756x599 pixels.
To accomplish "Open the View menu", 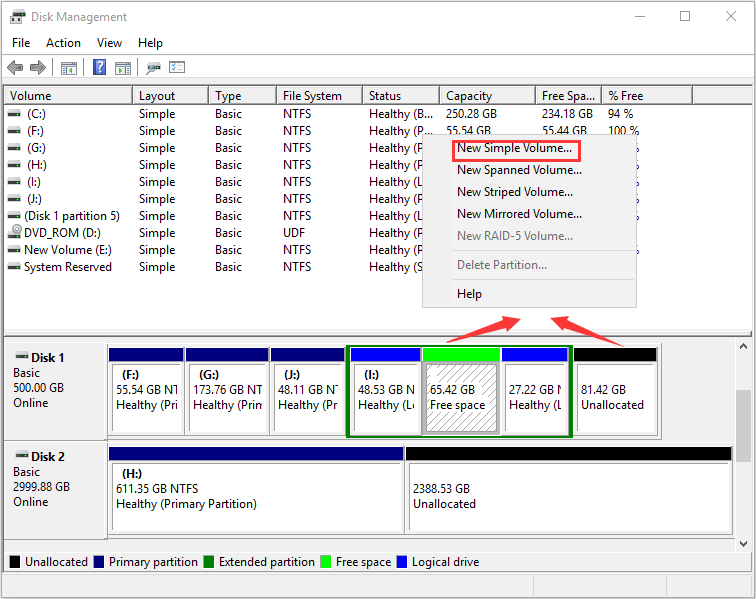I will [x=109, y=43].
